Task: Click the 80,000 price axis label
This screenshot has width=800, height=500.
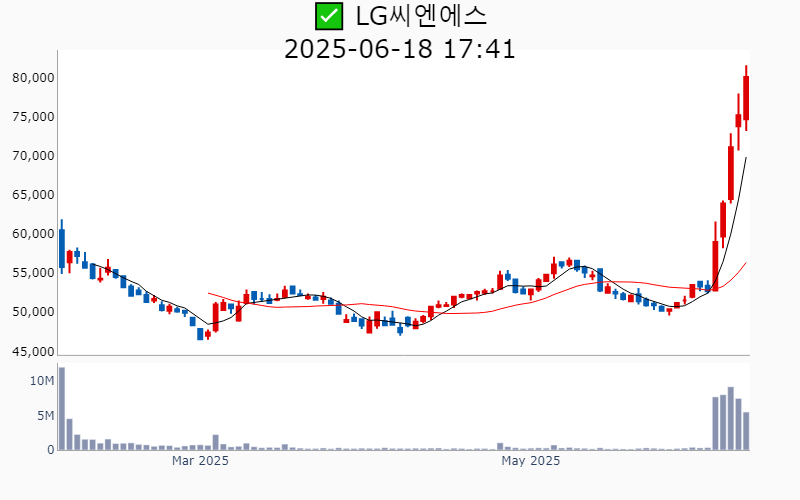Action: [x=33, y=78]
